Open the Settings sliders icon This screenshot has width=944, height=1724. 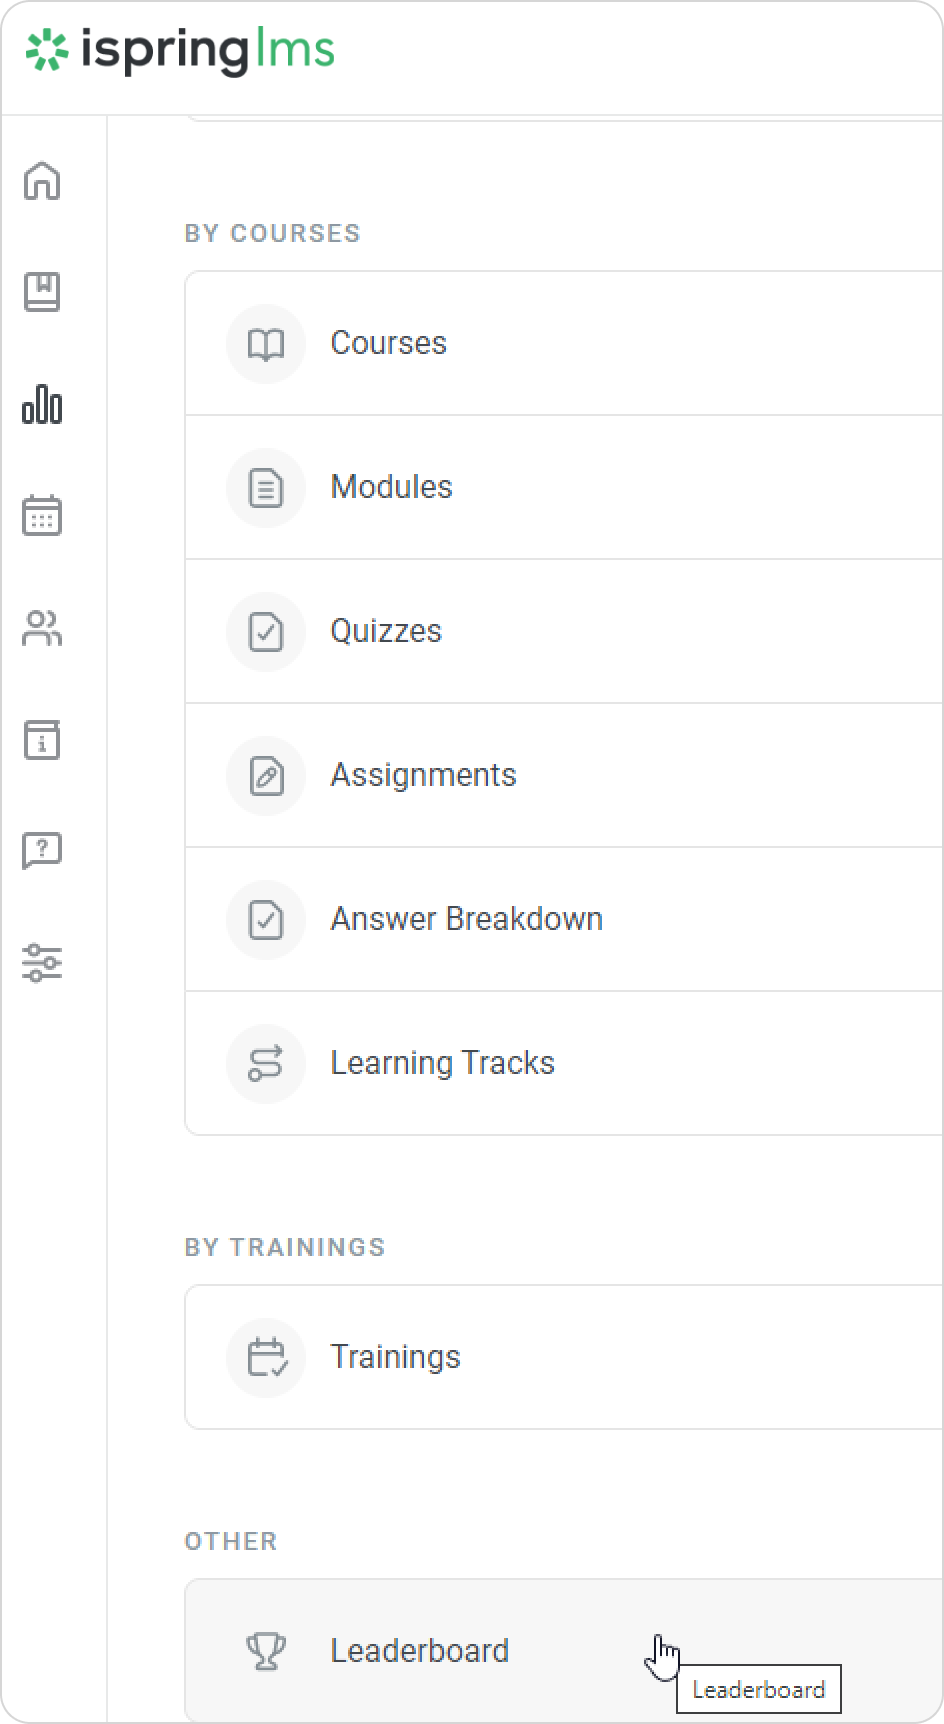tap(42, 962)
